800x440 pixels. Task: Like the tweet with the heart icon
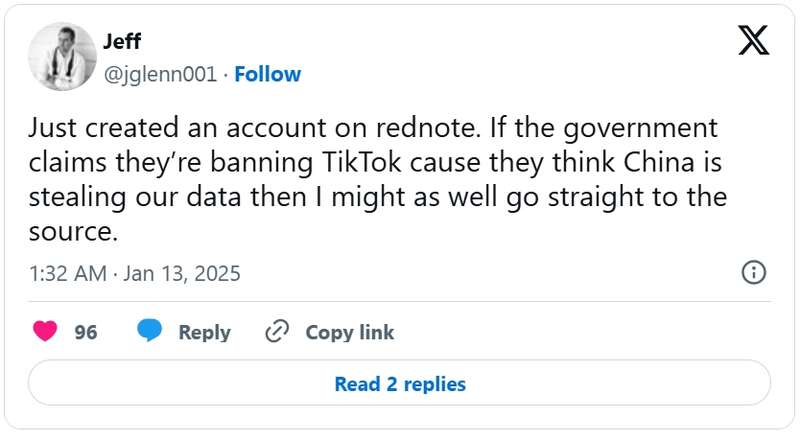45,332
